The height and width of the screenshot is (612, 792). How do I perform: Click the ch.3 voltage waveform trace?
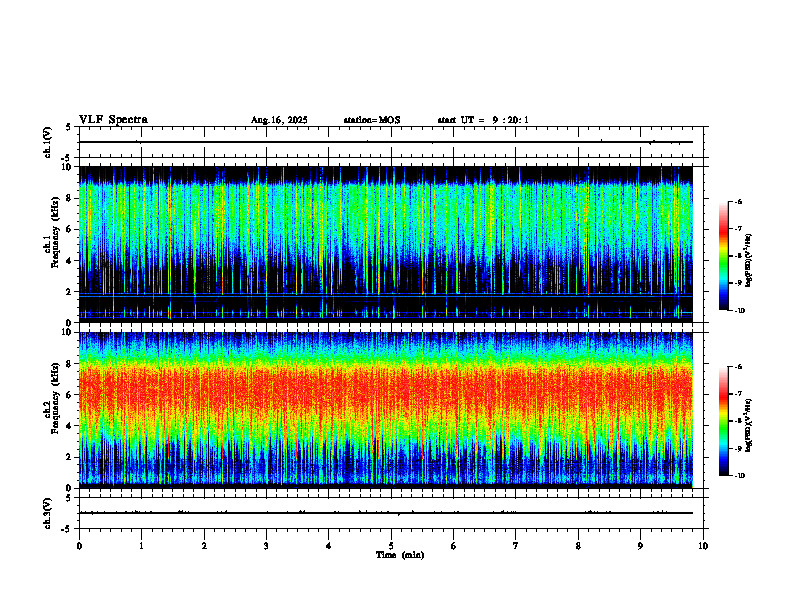(x=386, y=513)
